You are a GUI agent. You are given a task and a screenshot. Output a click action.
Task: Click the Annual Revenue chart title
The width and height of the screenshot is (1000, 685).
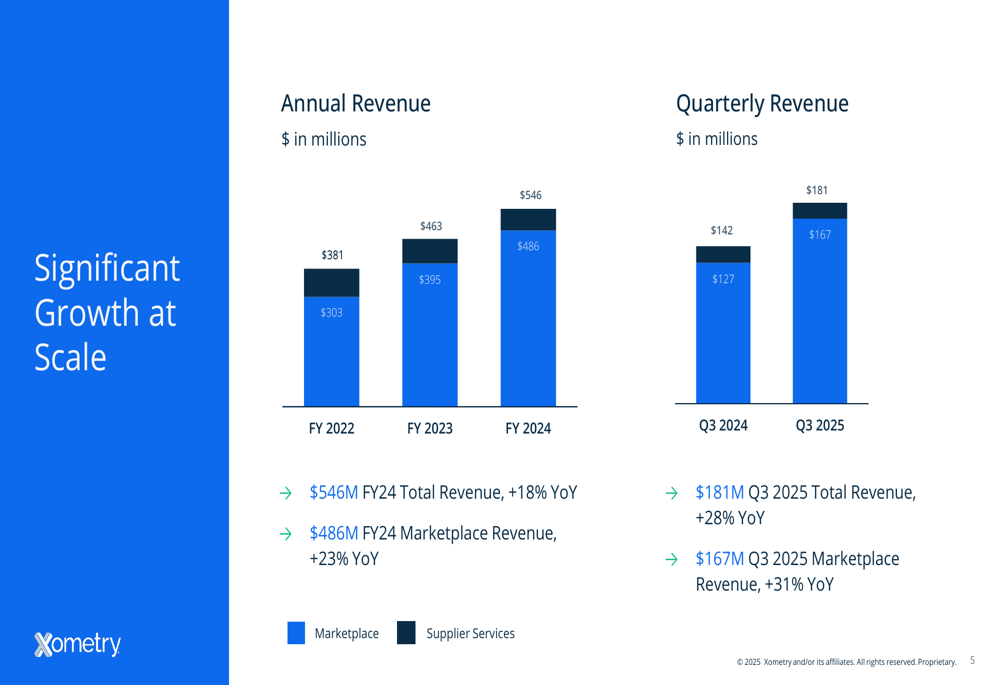pyautogui.click(x=356, y=103)
